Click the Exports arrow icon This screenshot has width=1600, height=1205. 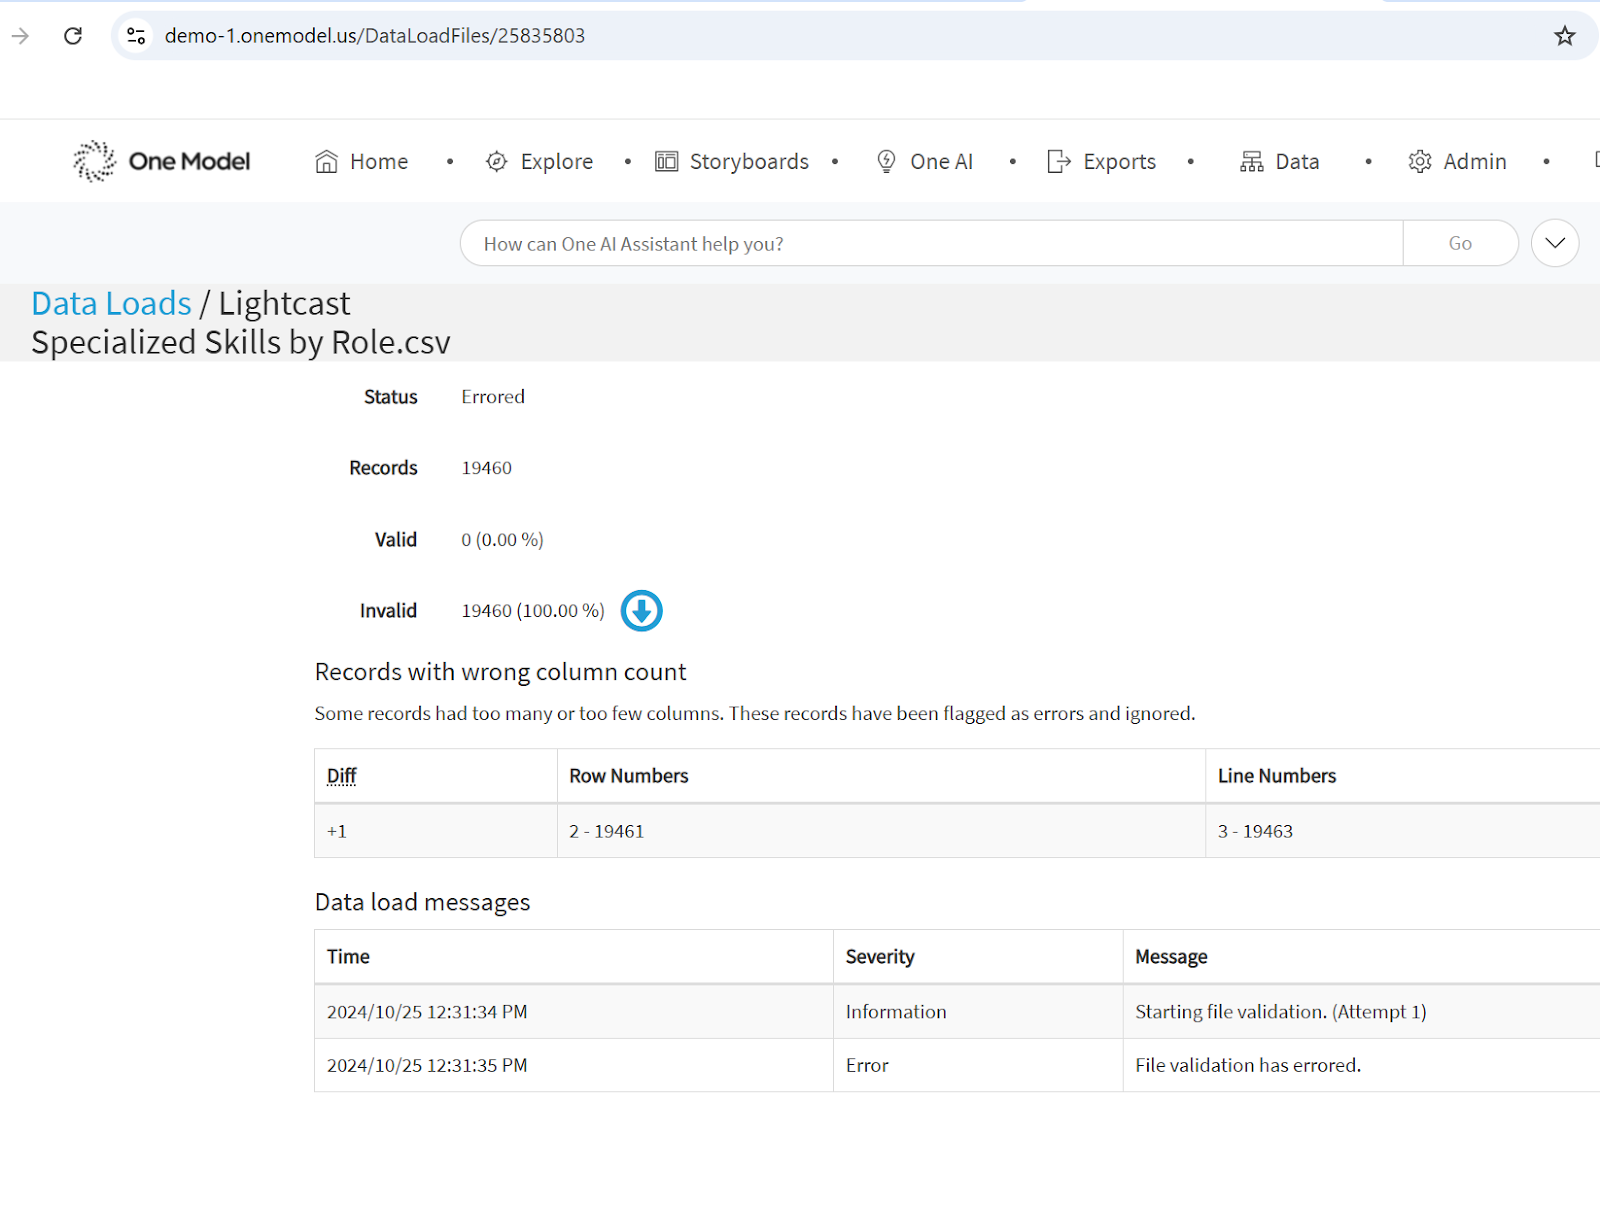click(1059, 162)
